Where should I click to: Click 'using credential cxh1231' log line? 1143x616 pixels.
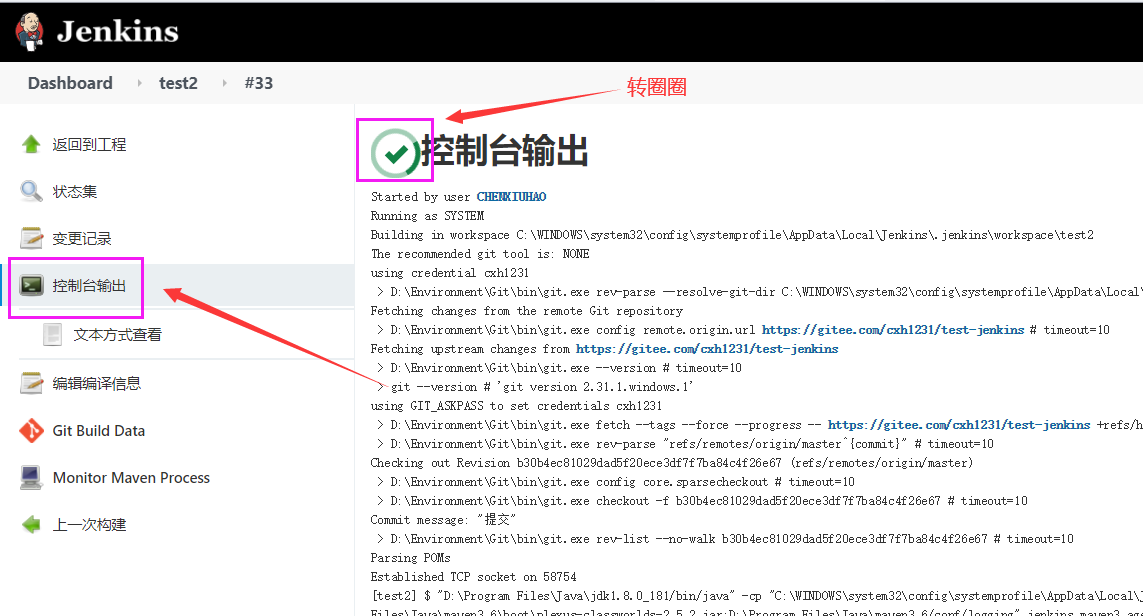coord(450,273)
